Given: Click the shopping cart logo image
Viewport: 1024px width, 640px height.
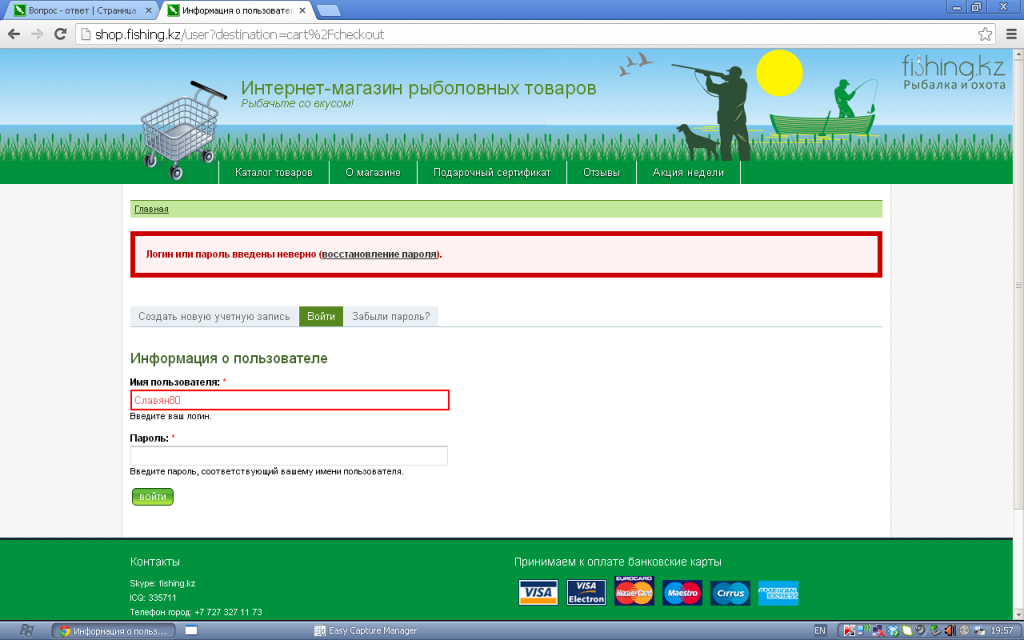Looking at the screenshot, I should [x=178, y=129].
